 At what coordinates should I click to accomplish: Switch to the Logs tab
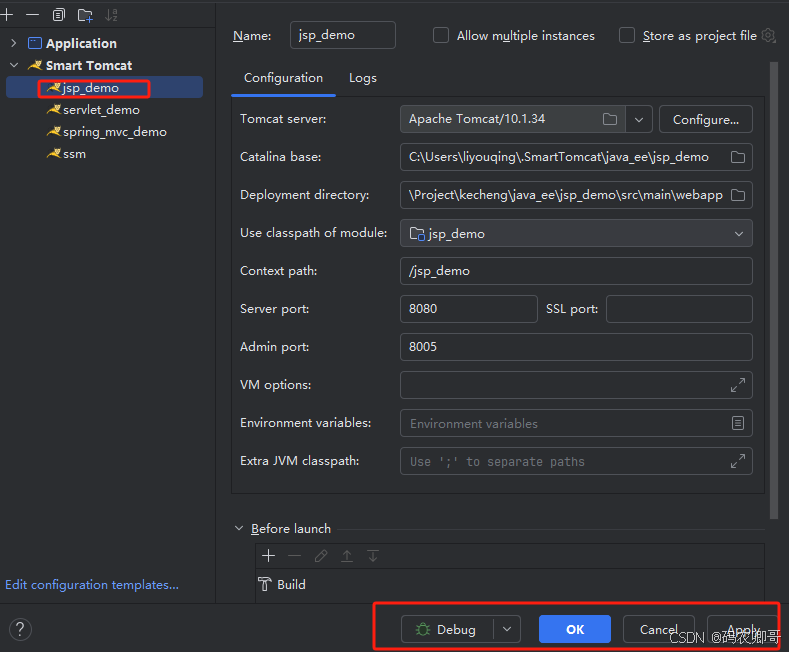(363, 78)
